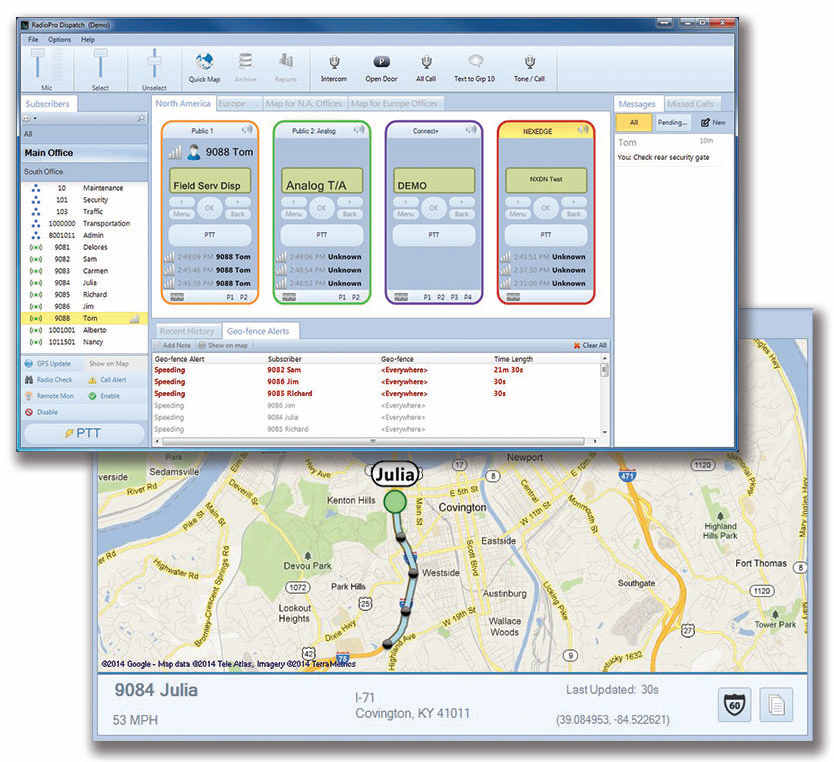The height and width of the screenshot is (762, 834).
Task: Push the large PTT button in sidebar
Action: [x=84, y=433]
